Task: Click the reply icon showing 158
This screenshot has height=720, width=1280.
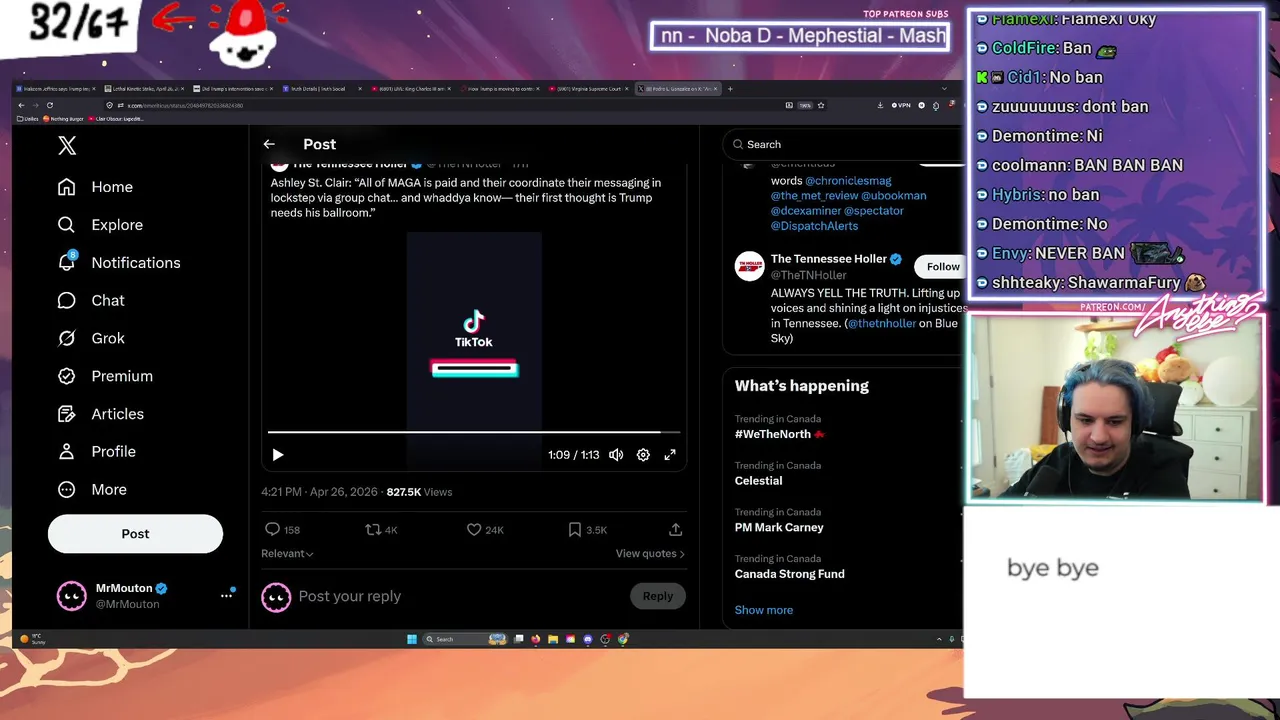Action: [272, 530]
